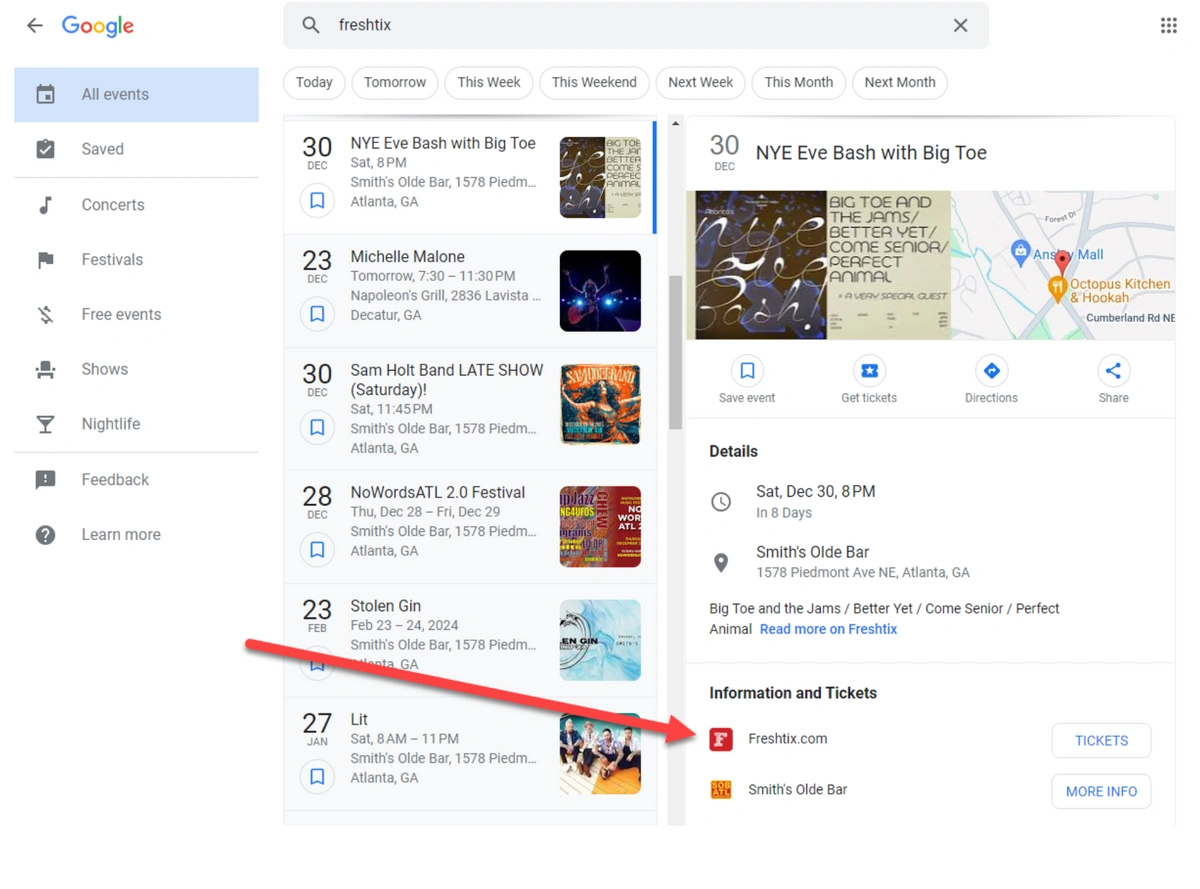
Task: Click the Learn more question icon
Action: 45,535
